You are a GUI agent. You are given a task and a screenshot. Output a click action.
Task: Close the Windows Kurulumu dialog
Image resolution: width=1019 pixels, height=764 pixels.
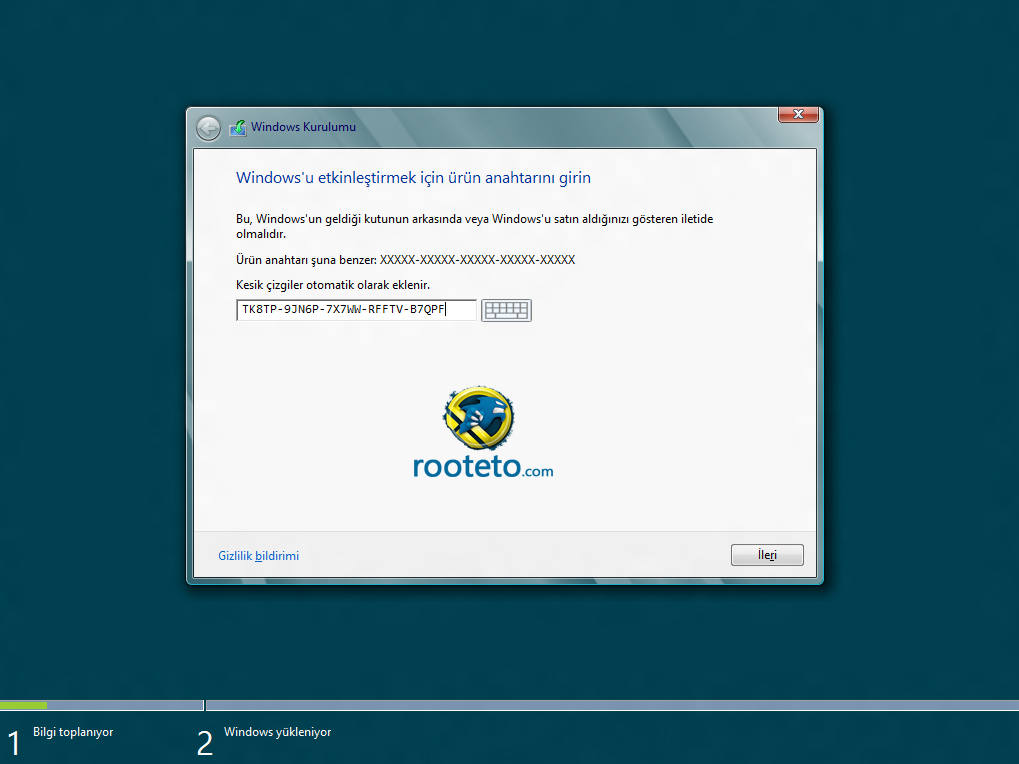pos(798,114)
